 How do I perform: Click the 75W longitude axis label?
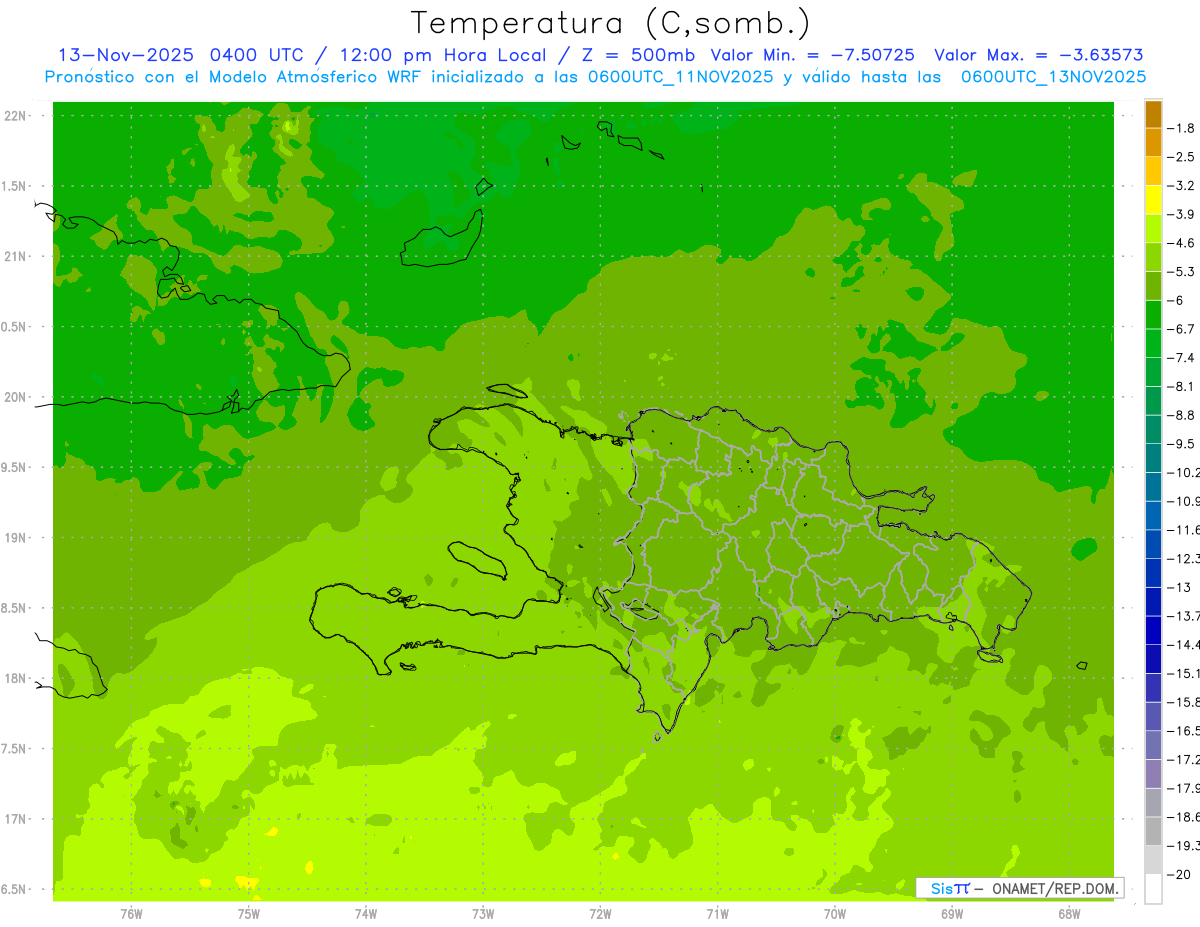pos(249,914)
